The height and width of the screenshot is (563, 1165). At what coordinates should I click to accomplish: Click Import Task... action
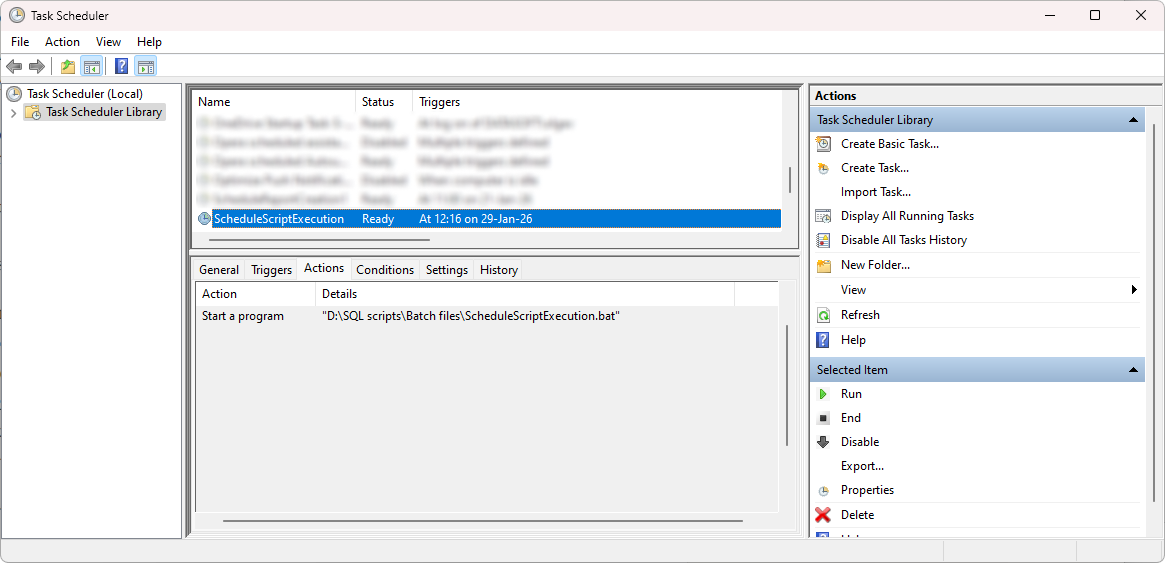coord(876,192)
